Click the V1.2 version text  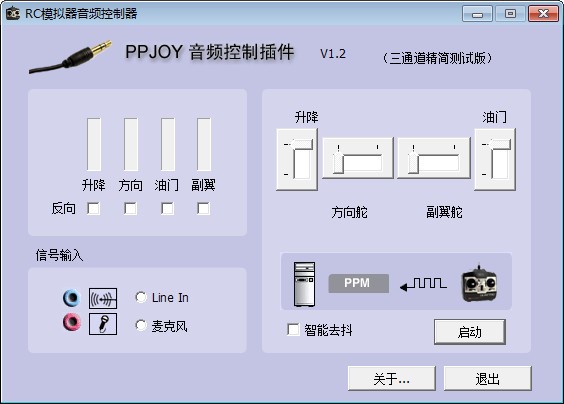click(x=333, y=54)
